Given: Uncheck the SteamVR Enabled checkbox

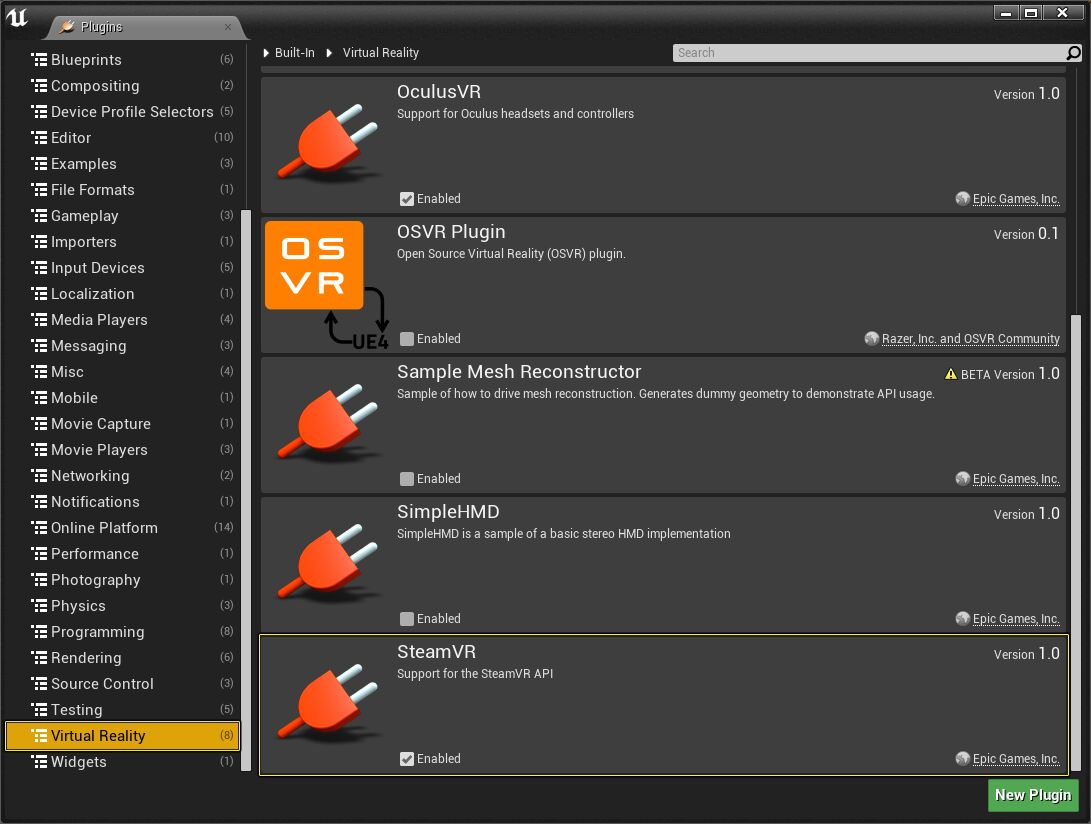Looking at the screenshot, I should [x=407, y=759].
